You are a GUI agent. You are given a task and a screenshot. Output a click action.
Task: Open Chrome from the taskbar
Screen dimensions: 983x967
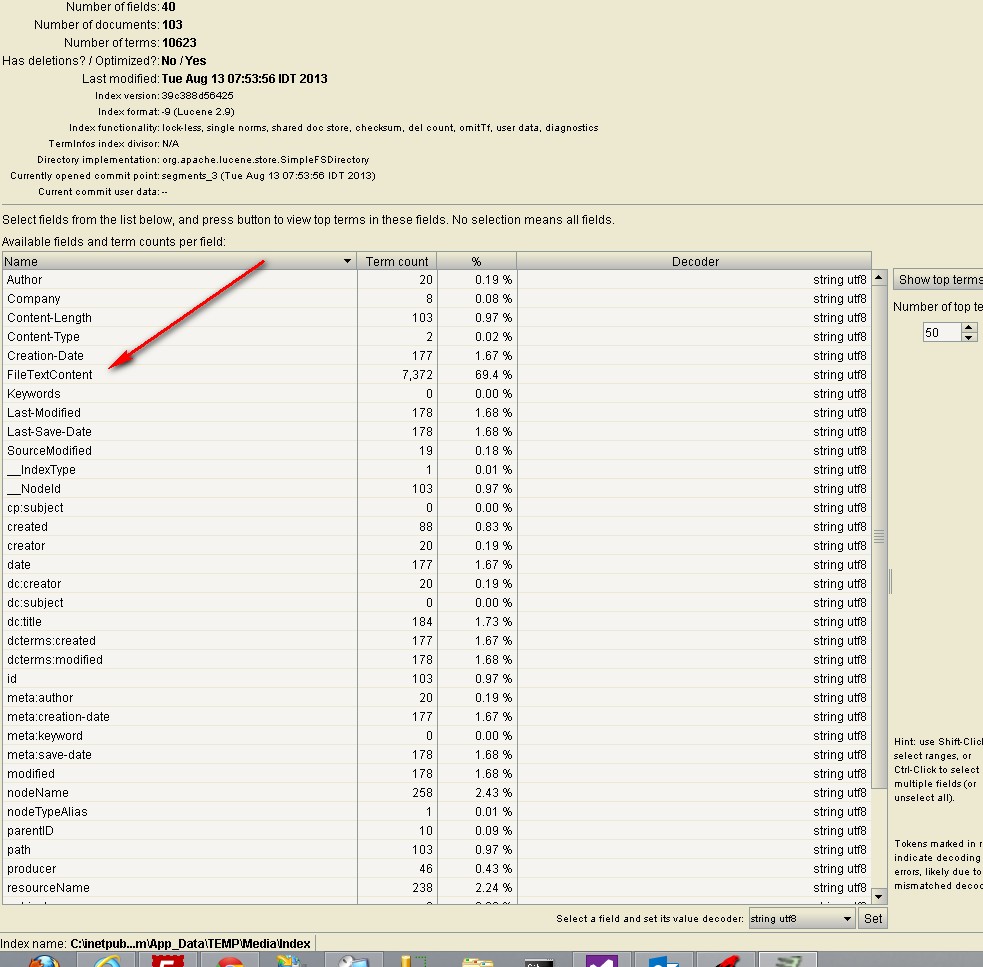230,960
